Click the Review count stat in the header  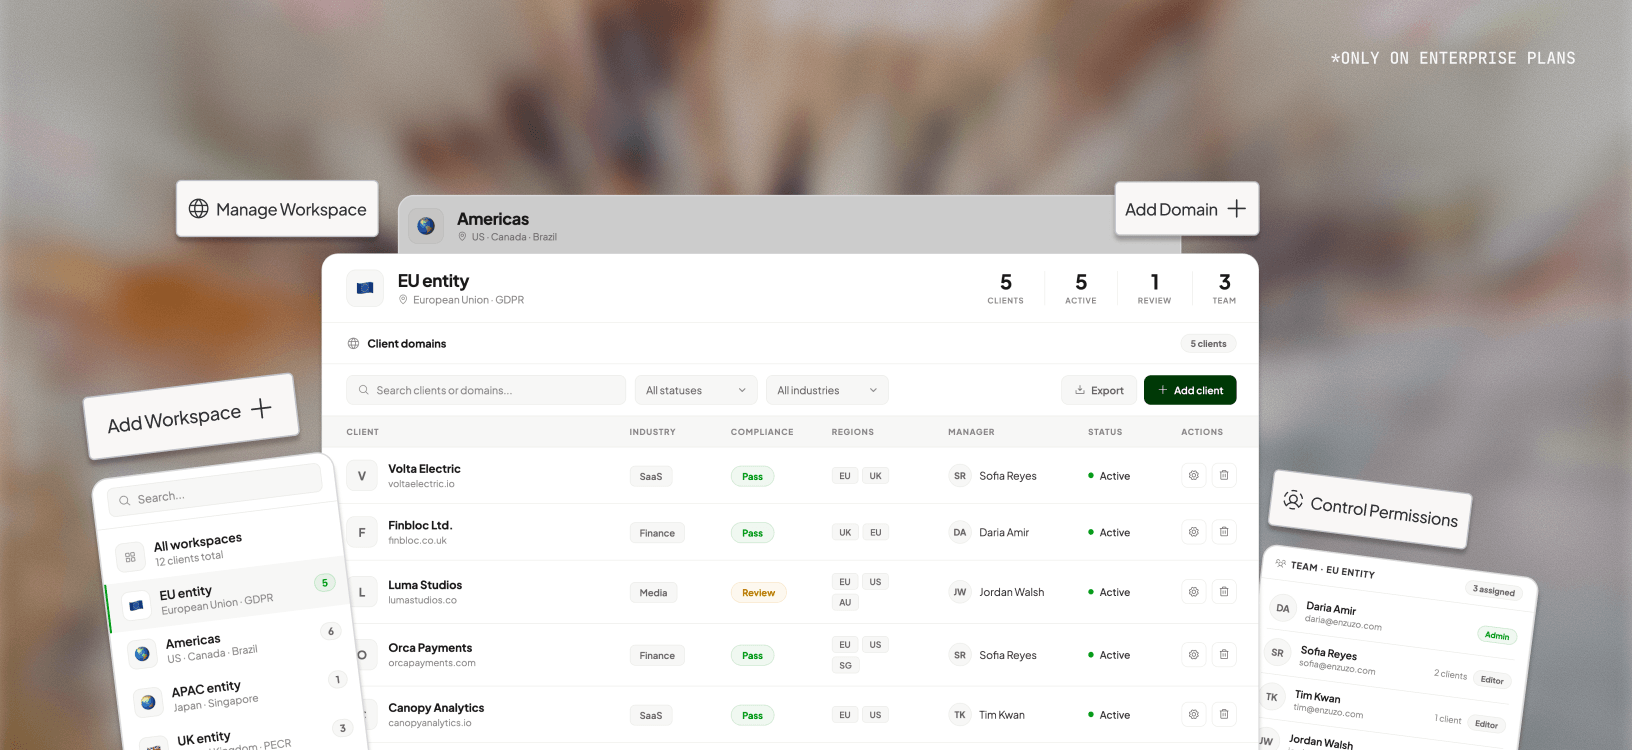[x=1154, y=288]
